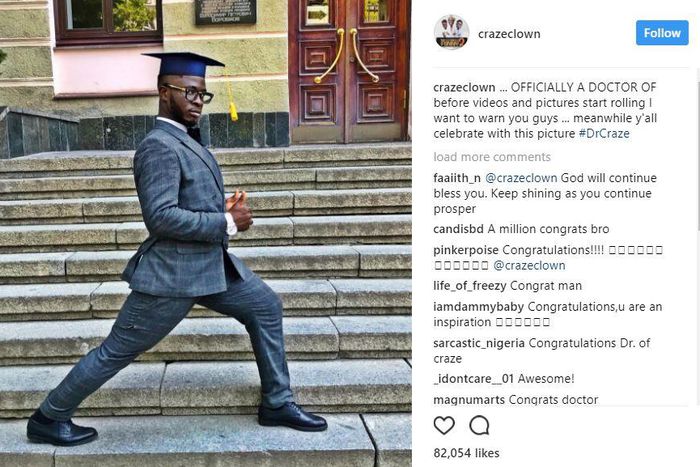Open magnumarts commenter profile
This screenshot has width=700, height=467.
click(469, 400)
